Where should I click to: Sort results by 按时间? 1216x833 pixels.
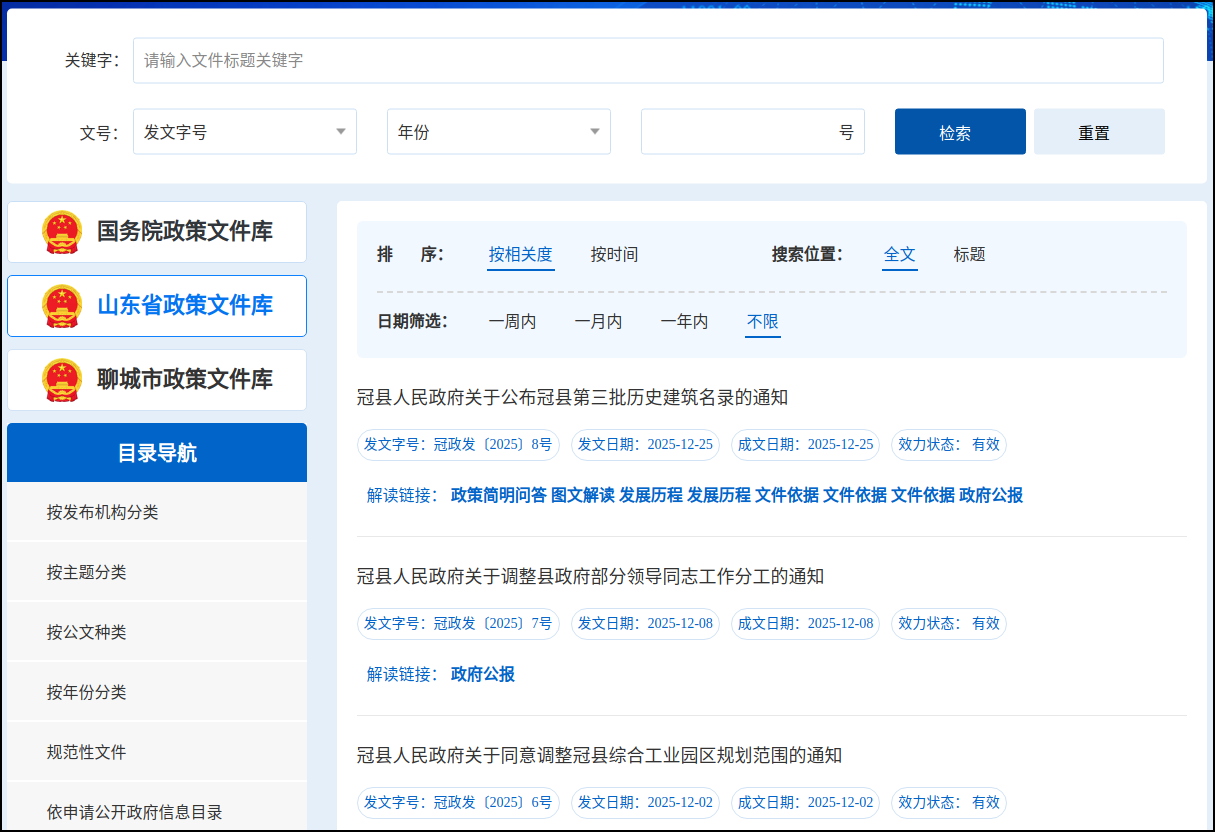click(x=614, y=255)
